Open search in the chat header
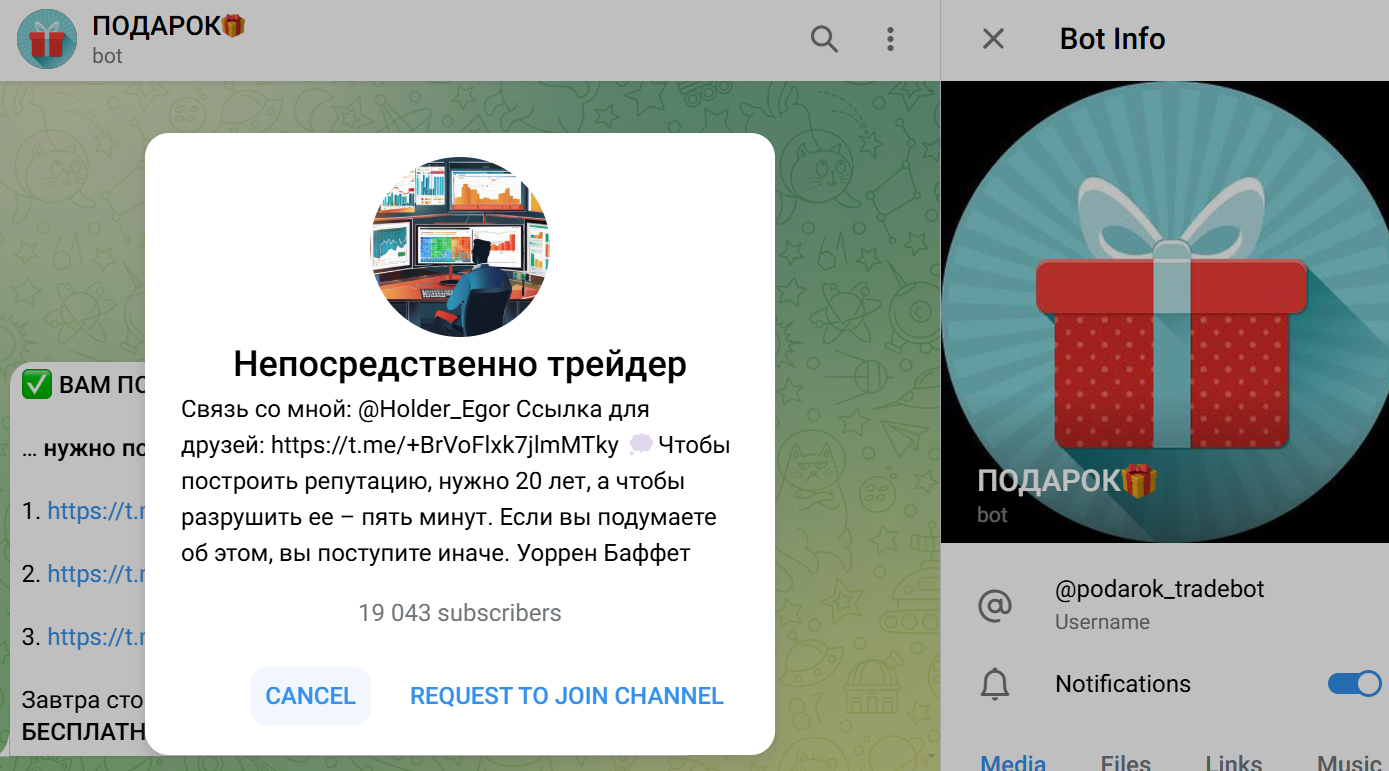The image size is (1389, 771). 824,39
